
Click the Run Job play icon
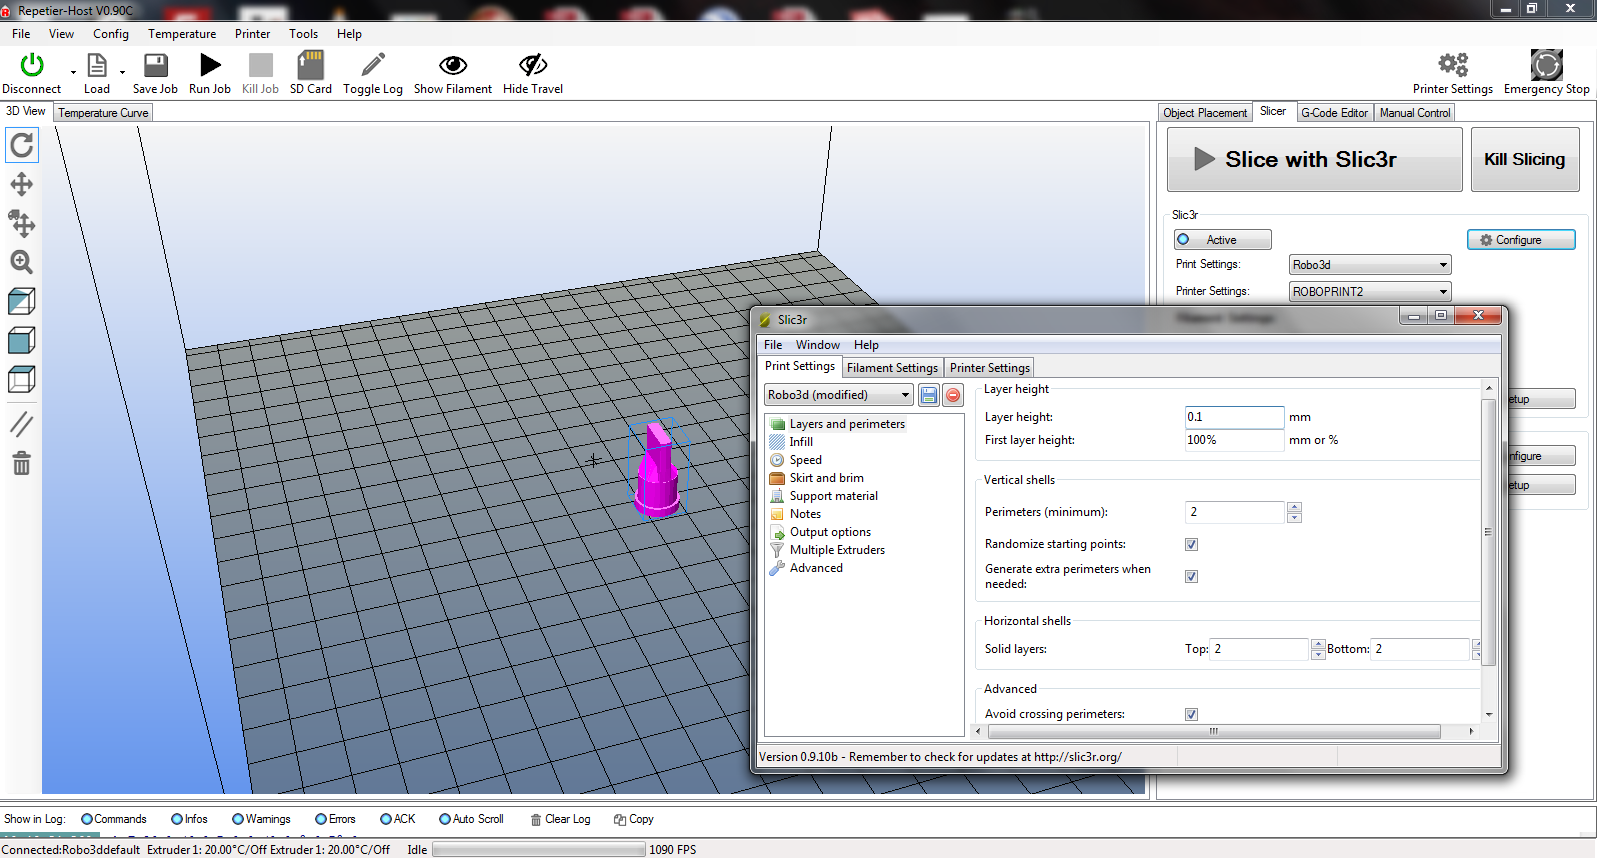[210, 66]
